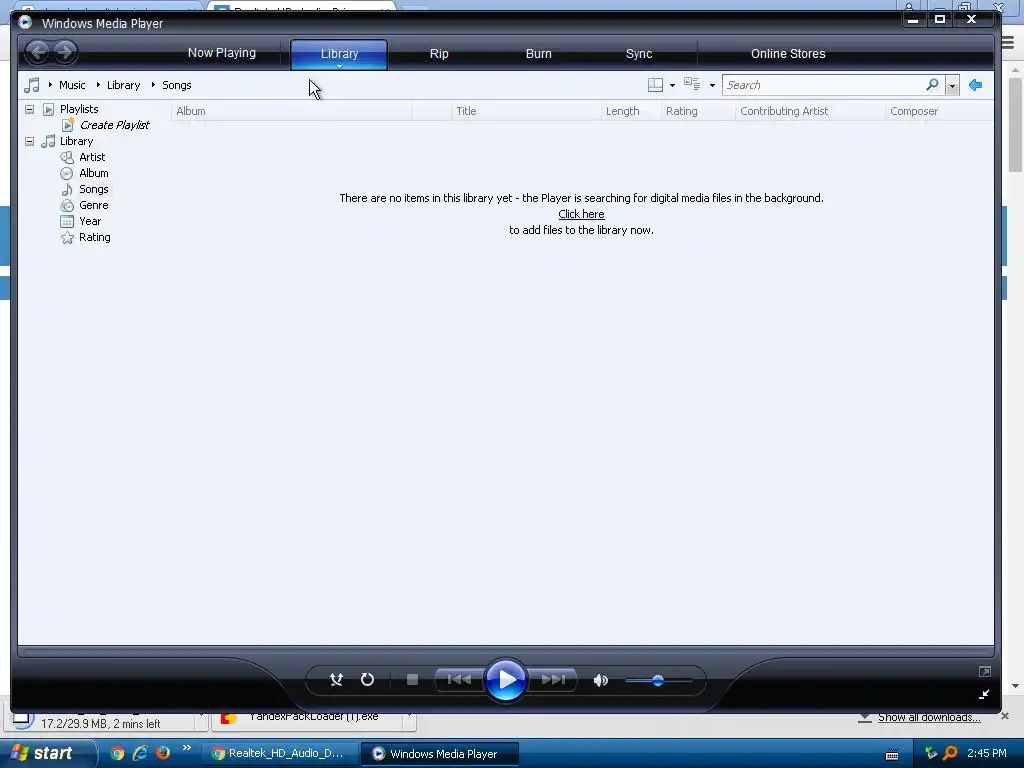Switch to compact mode icon
1024x768 pixels.
tap(984, 694)
